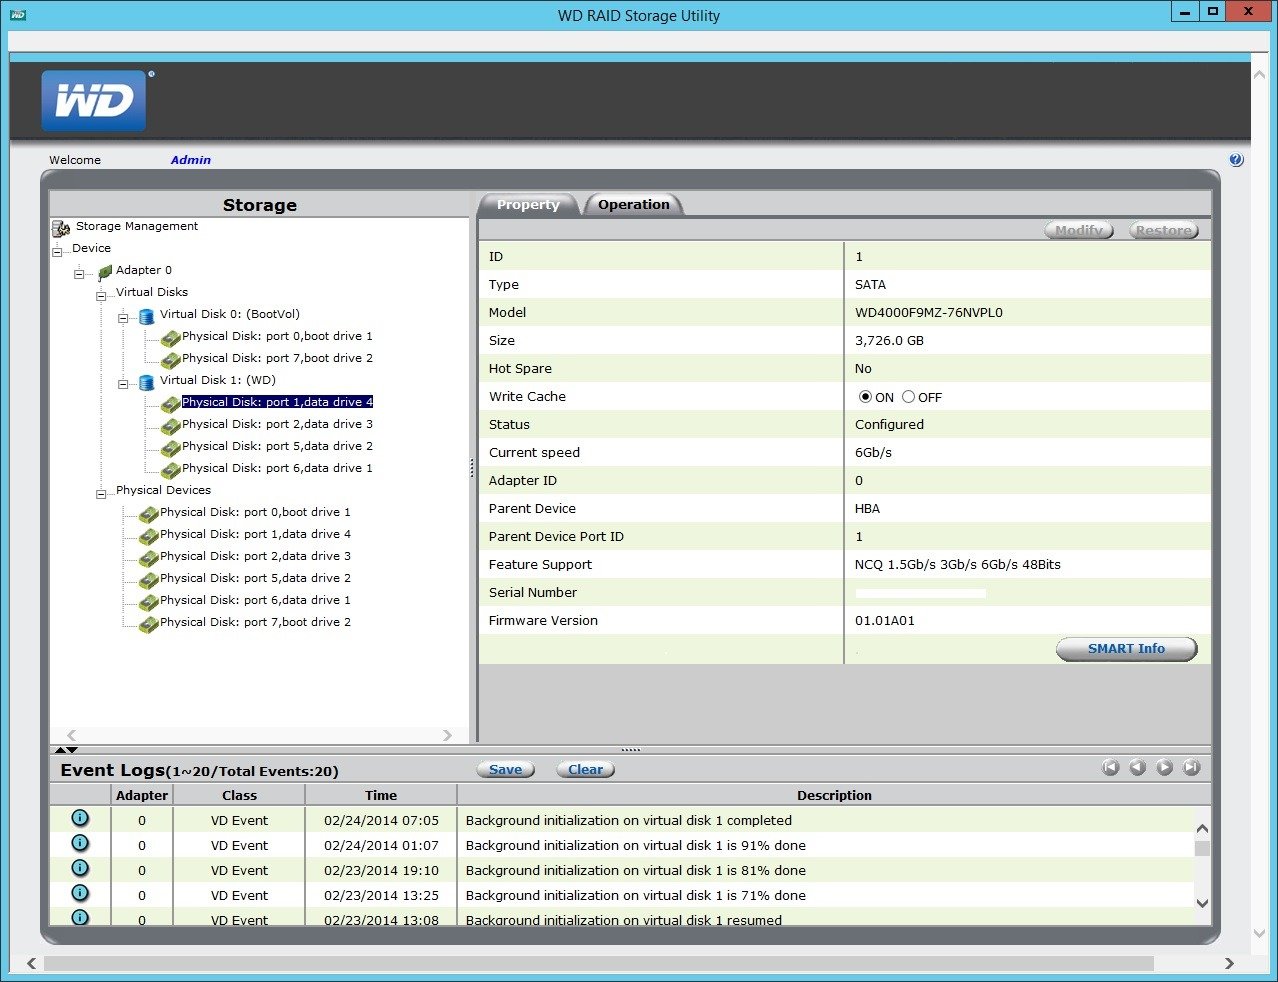Click "Background initialization on virtual disk 1 completed"
Screen dimensions: 1278x982
pyautogui.click(x=629, y=821)
